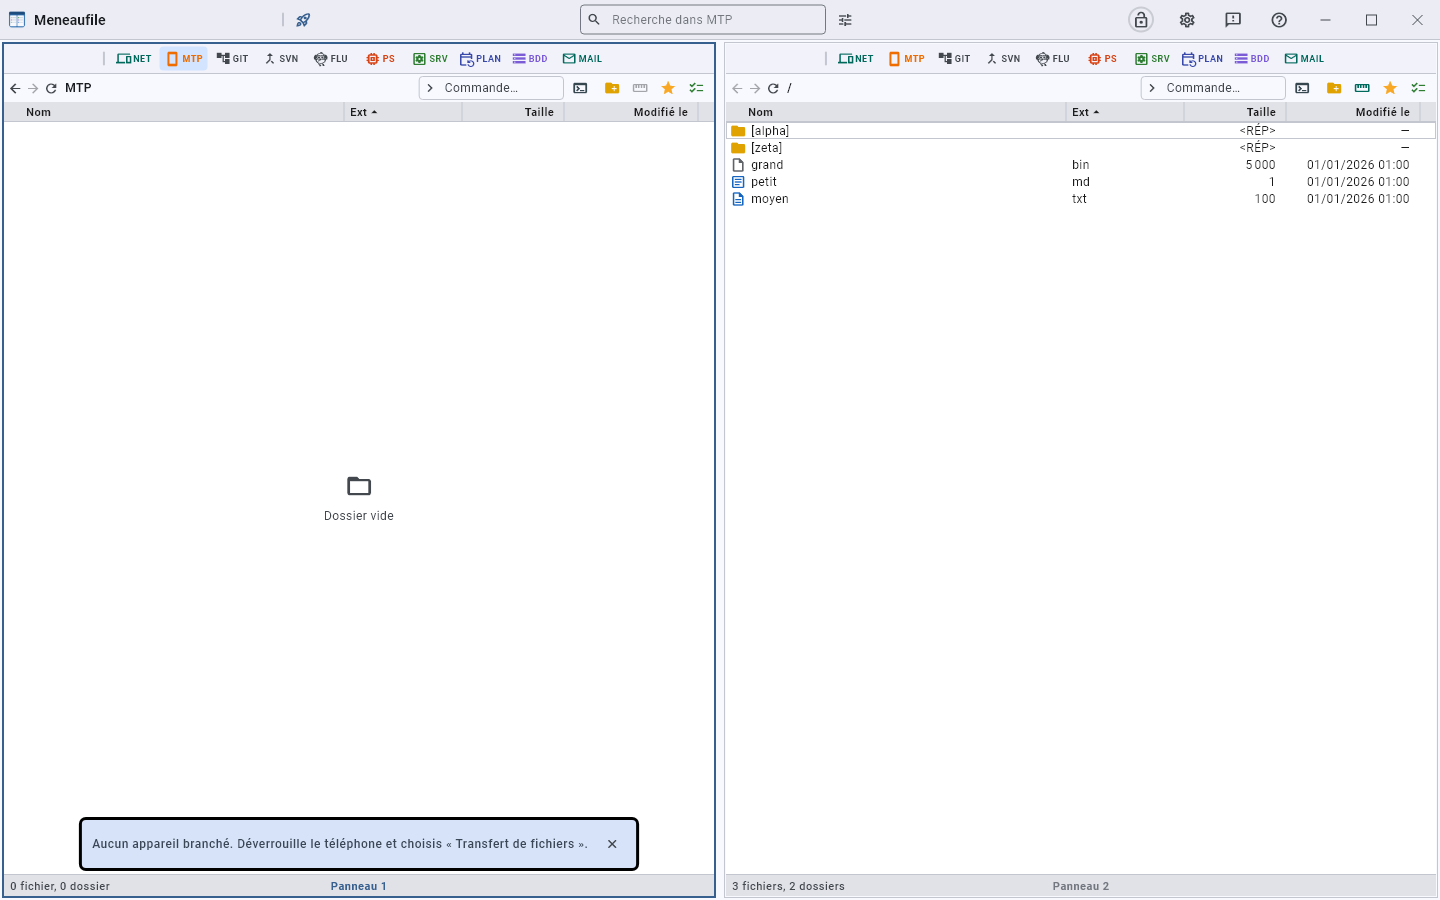Click the lock icon in the title bar
The image size is (1440, 900).
[x=1141, y=20]
